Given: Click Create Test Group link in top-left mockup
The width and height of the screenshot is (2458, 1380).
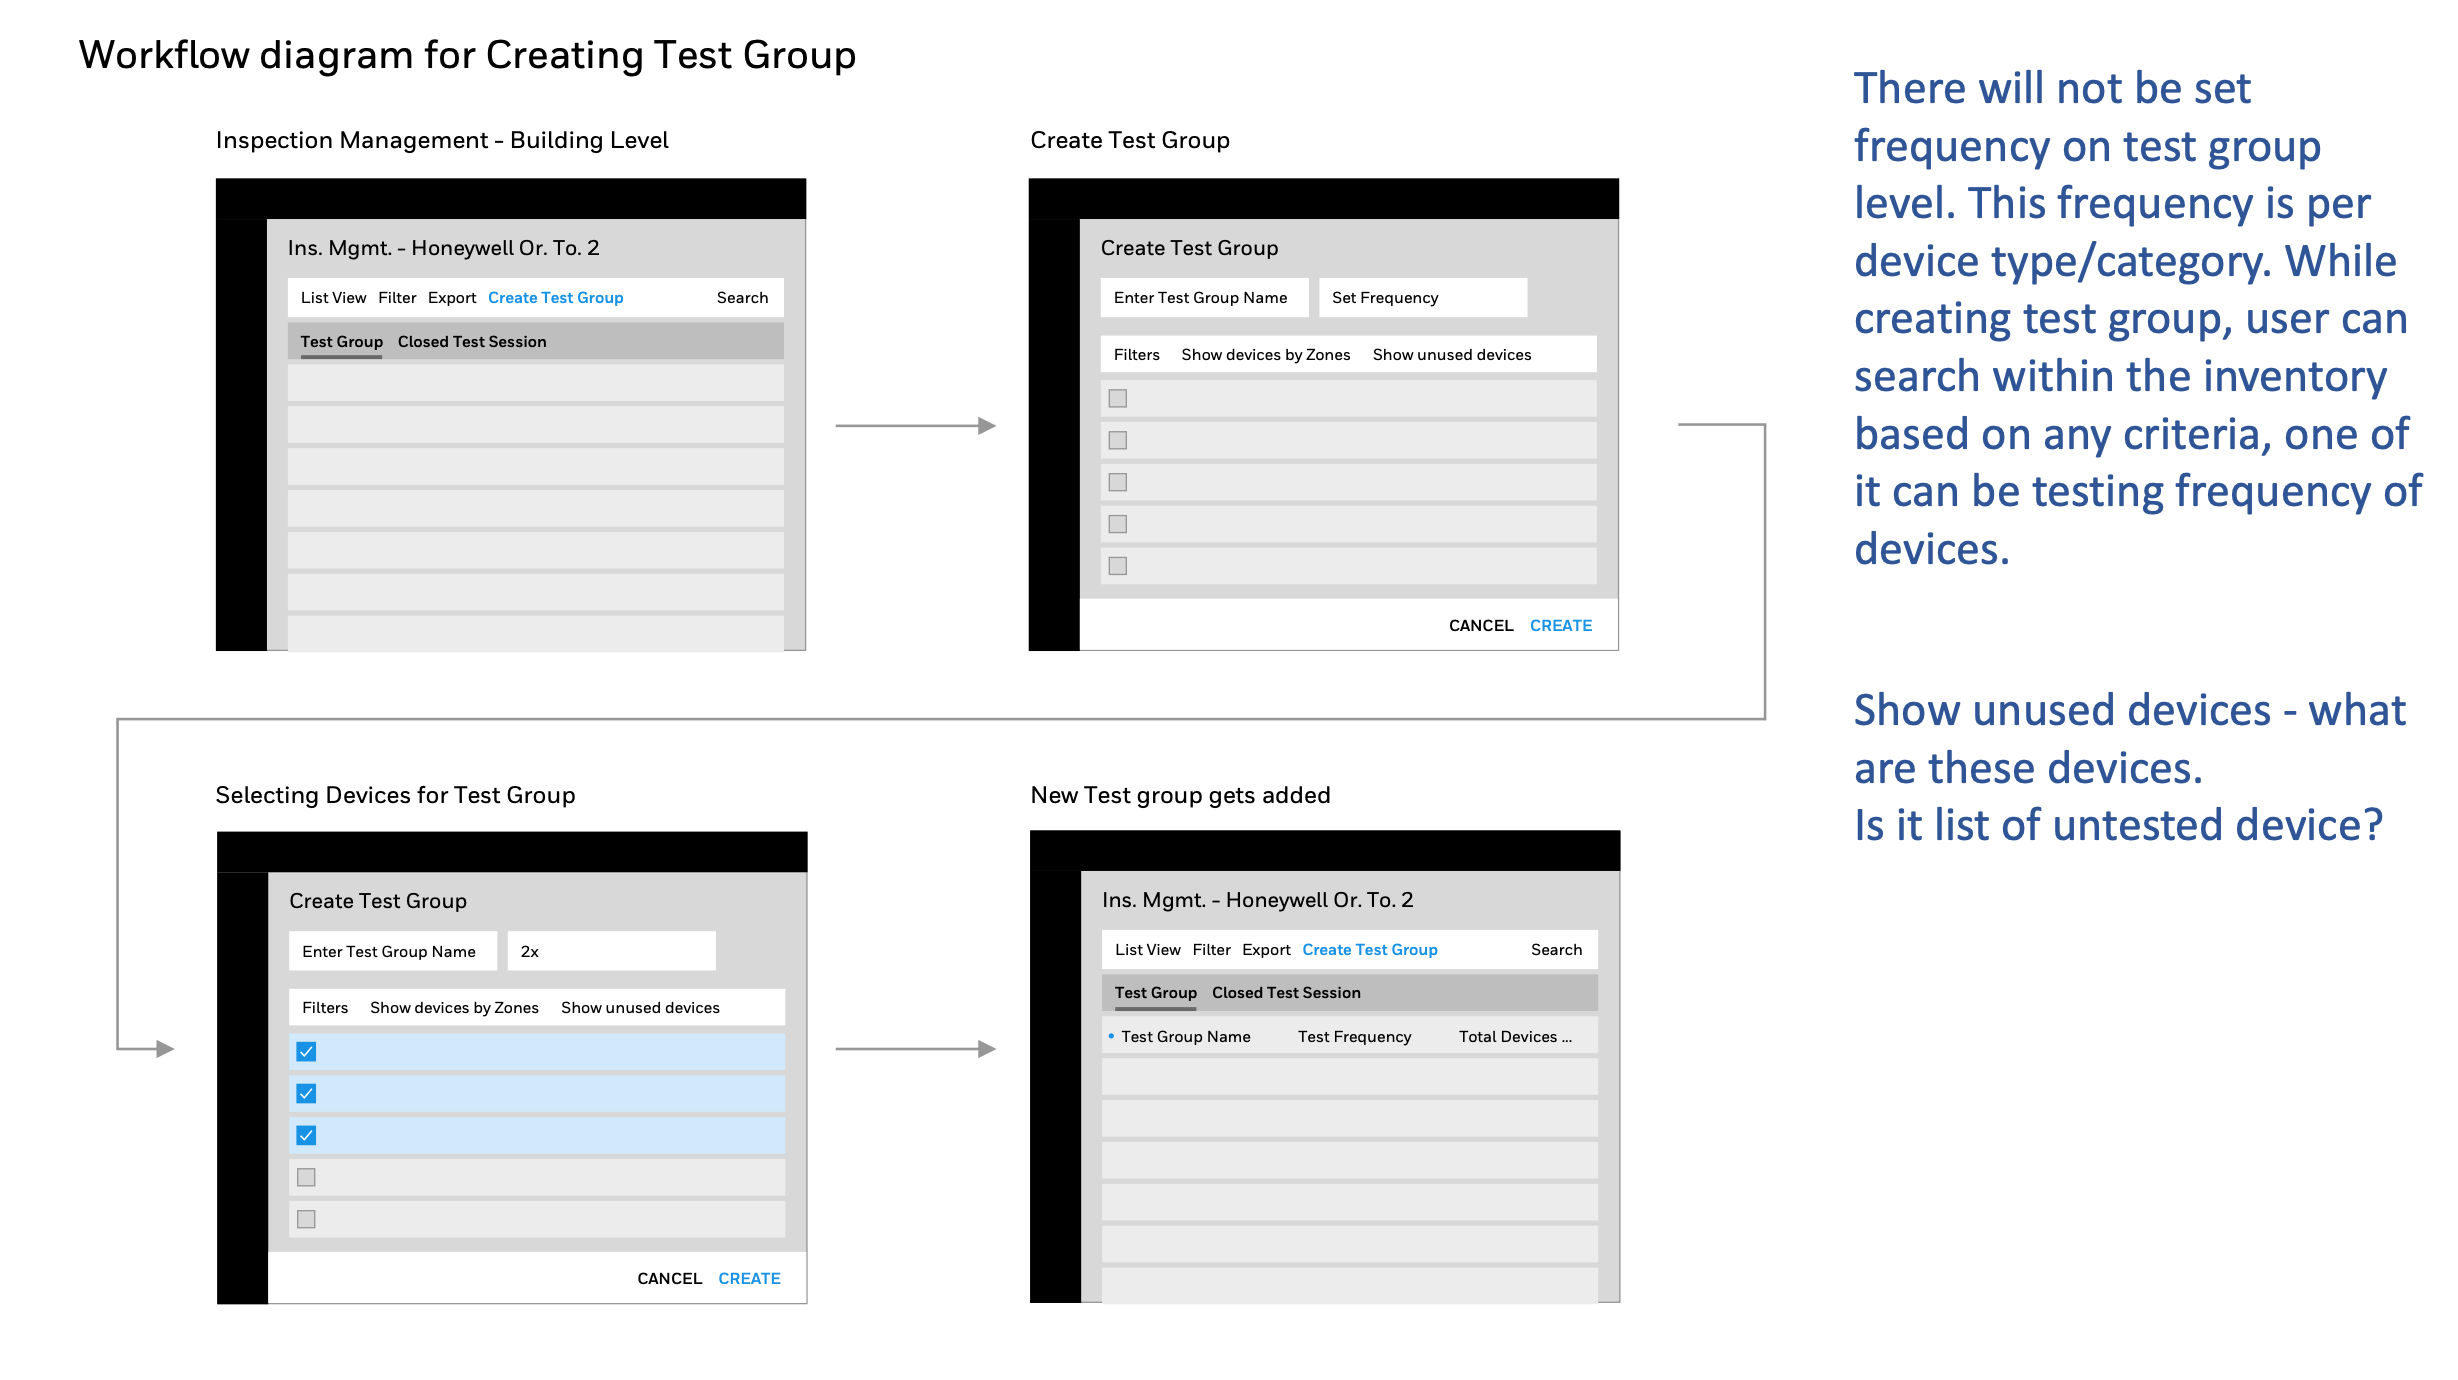Looking at the screenshot, I should pyautogui.click(x=555, y=298).
